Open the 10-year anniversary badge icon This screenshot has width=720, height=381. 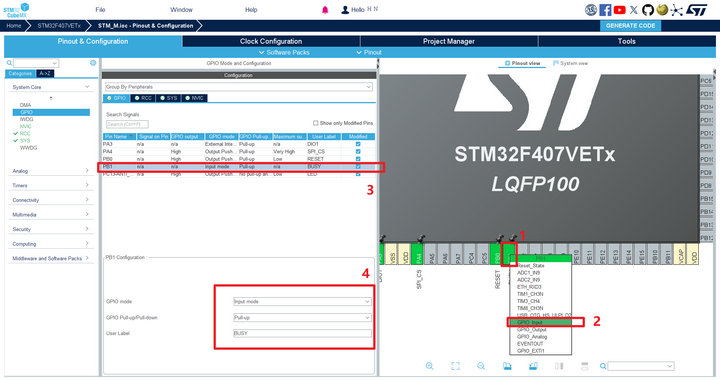pos(591,10)
